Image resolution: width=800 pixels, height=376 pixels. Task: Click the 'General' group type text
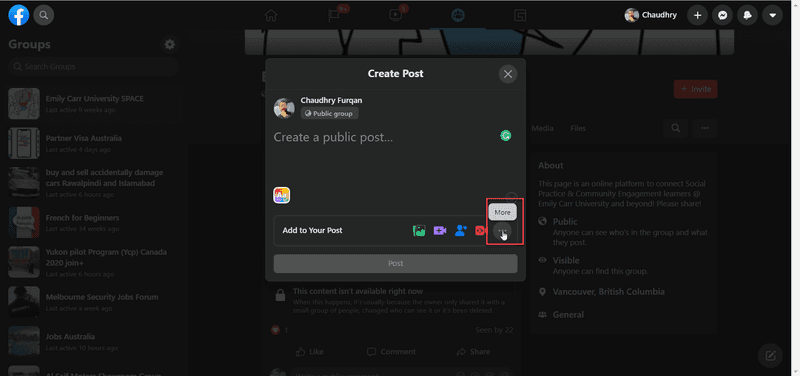[568, 315]
